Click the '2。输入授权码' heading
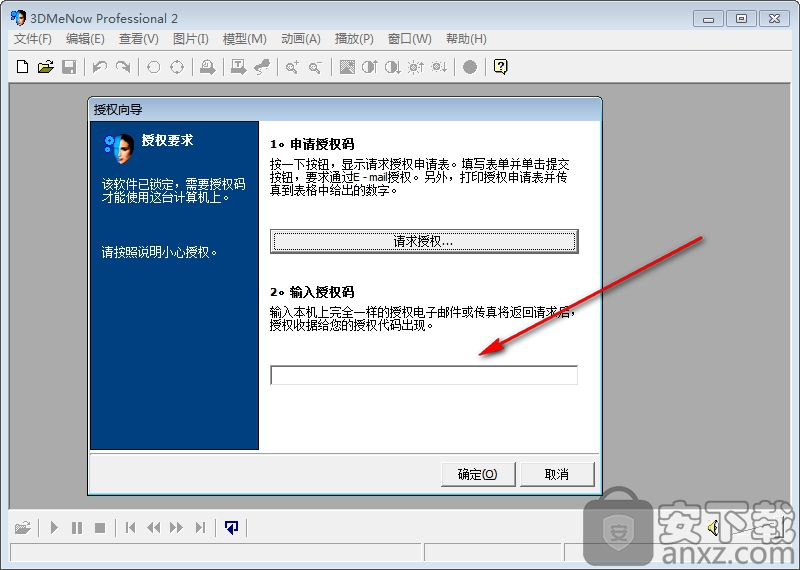The image size is (800, 570). (312, 292)
